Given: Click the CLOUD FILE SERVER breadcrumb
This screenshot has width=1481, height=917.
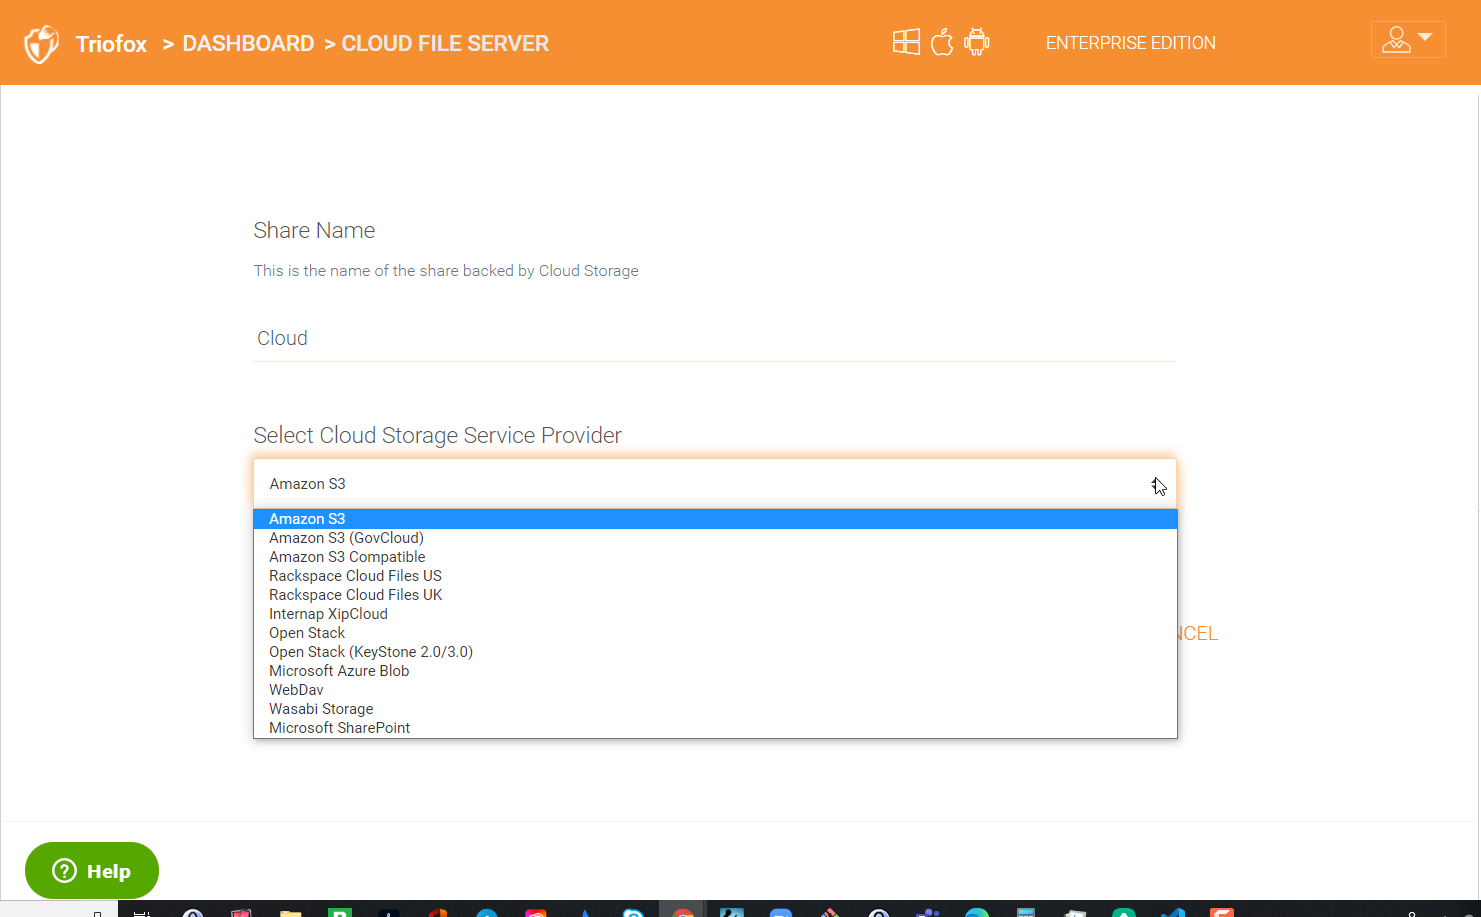Looking at the screenshot, I should click(445, 44).
